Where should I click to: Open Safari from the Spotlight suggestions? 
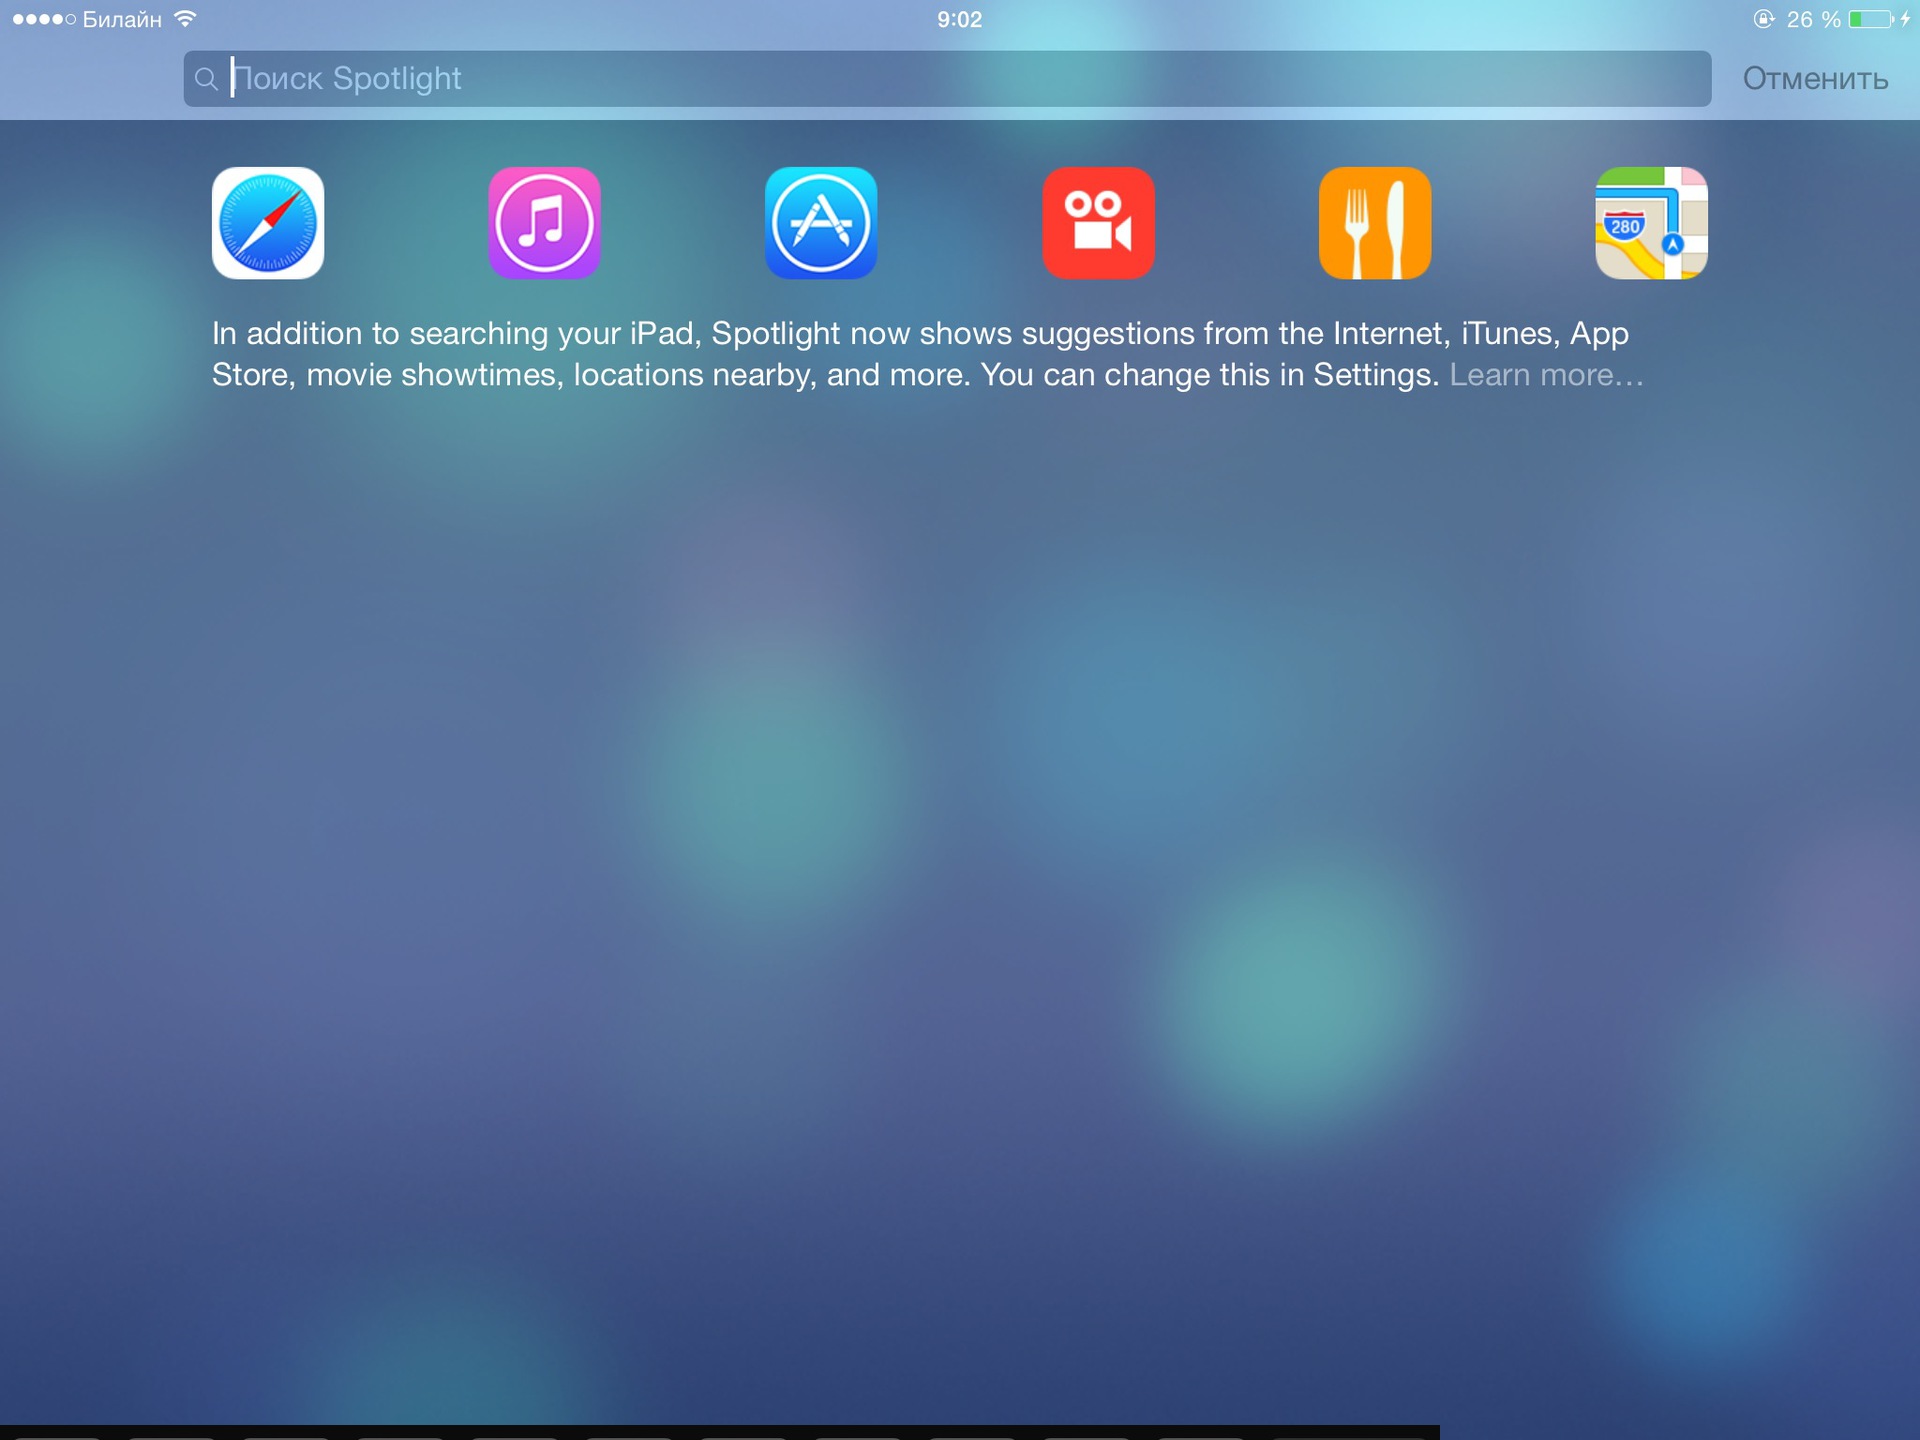tap(267, 223)
